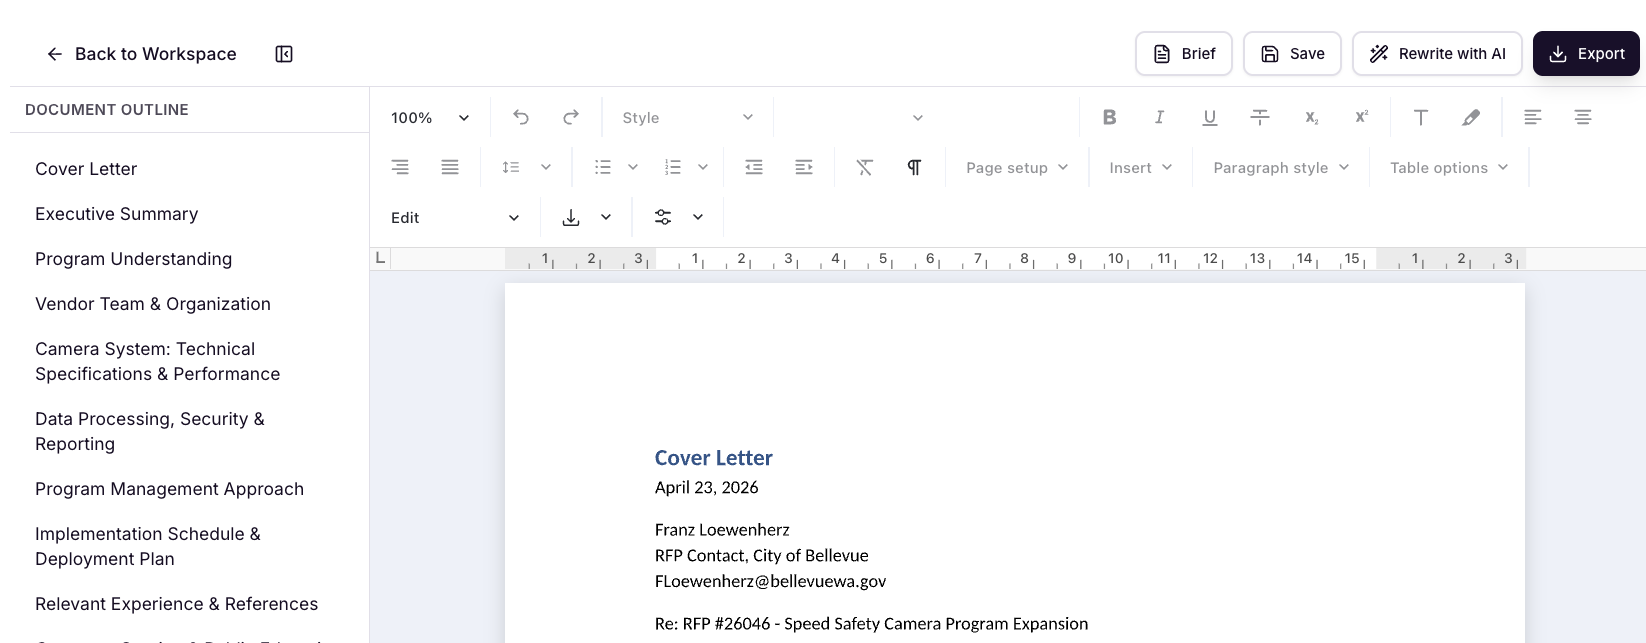Center align the text
Viewport: 1646px width, 643px height.
point(1582,117)
